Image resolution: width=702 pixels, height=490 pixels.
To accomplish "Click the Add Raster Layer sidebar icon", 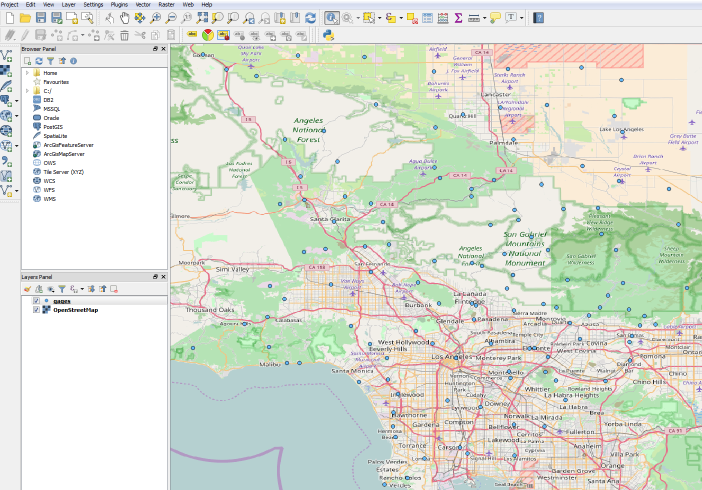I will [x=6, y=71].
